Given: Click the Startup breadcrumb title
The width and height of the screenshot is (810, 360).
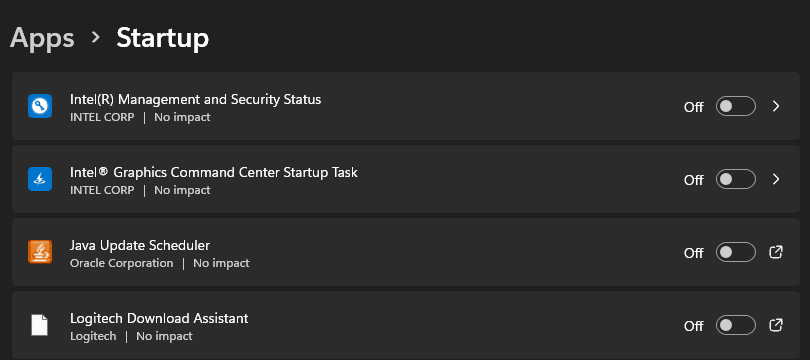Looking at the screenshot, I should coord(163,38).
